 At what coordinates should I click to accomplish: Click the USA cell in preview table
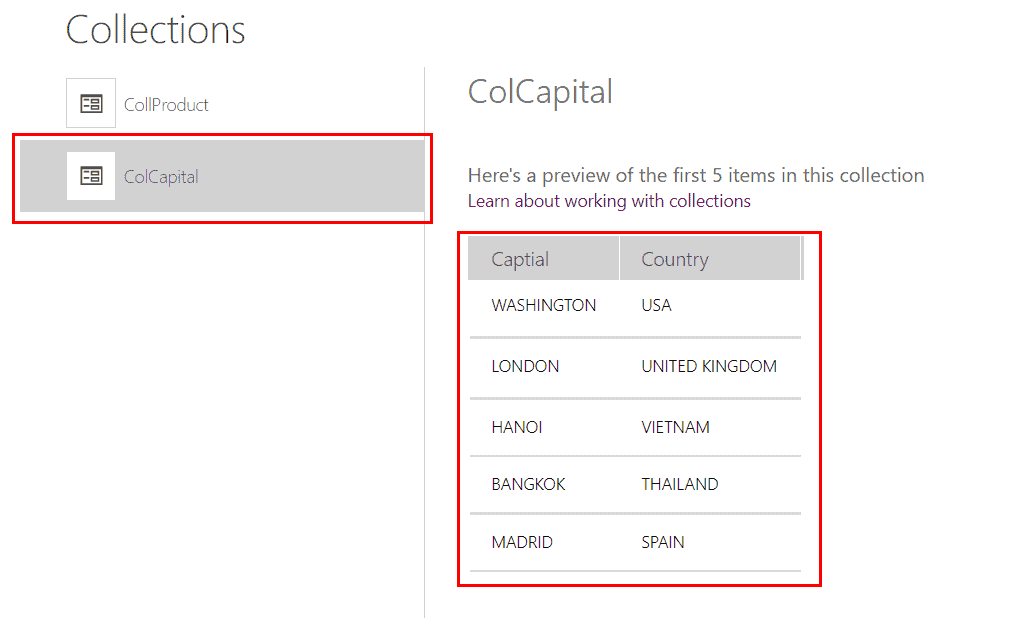656,305
